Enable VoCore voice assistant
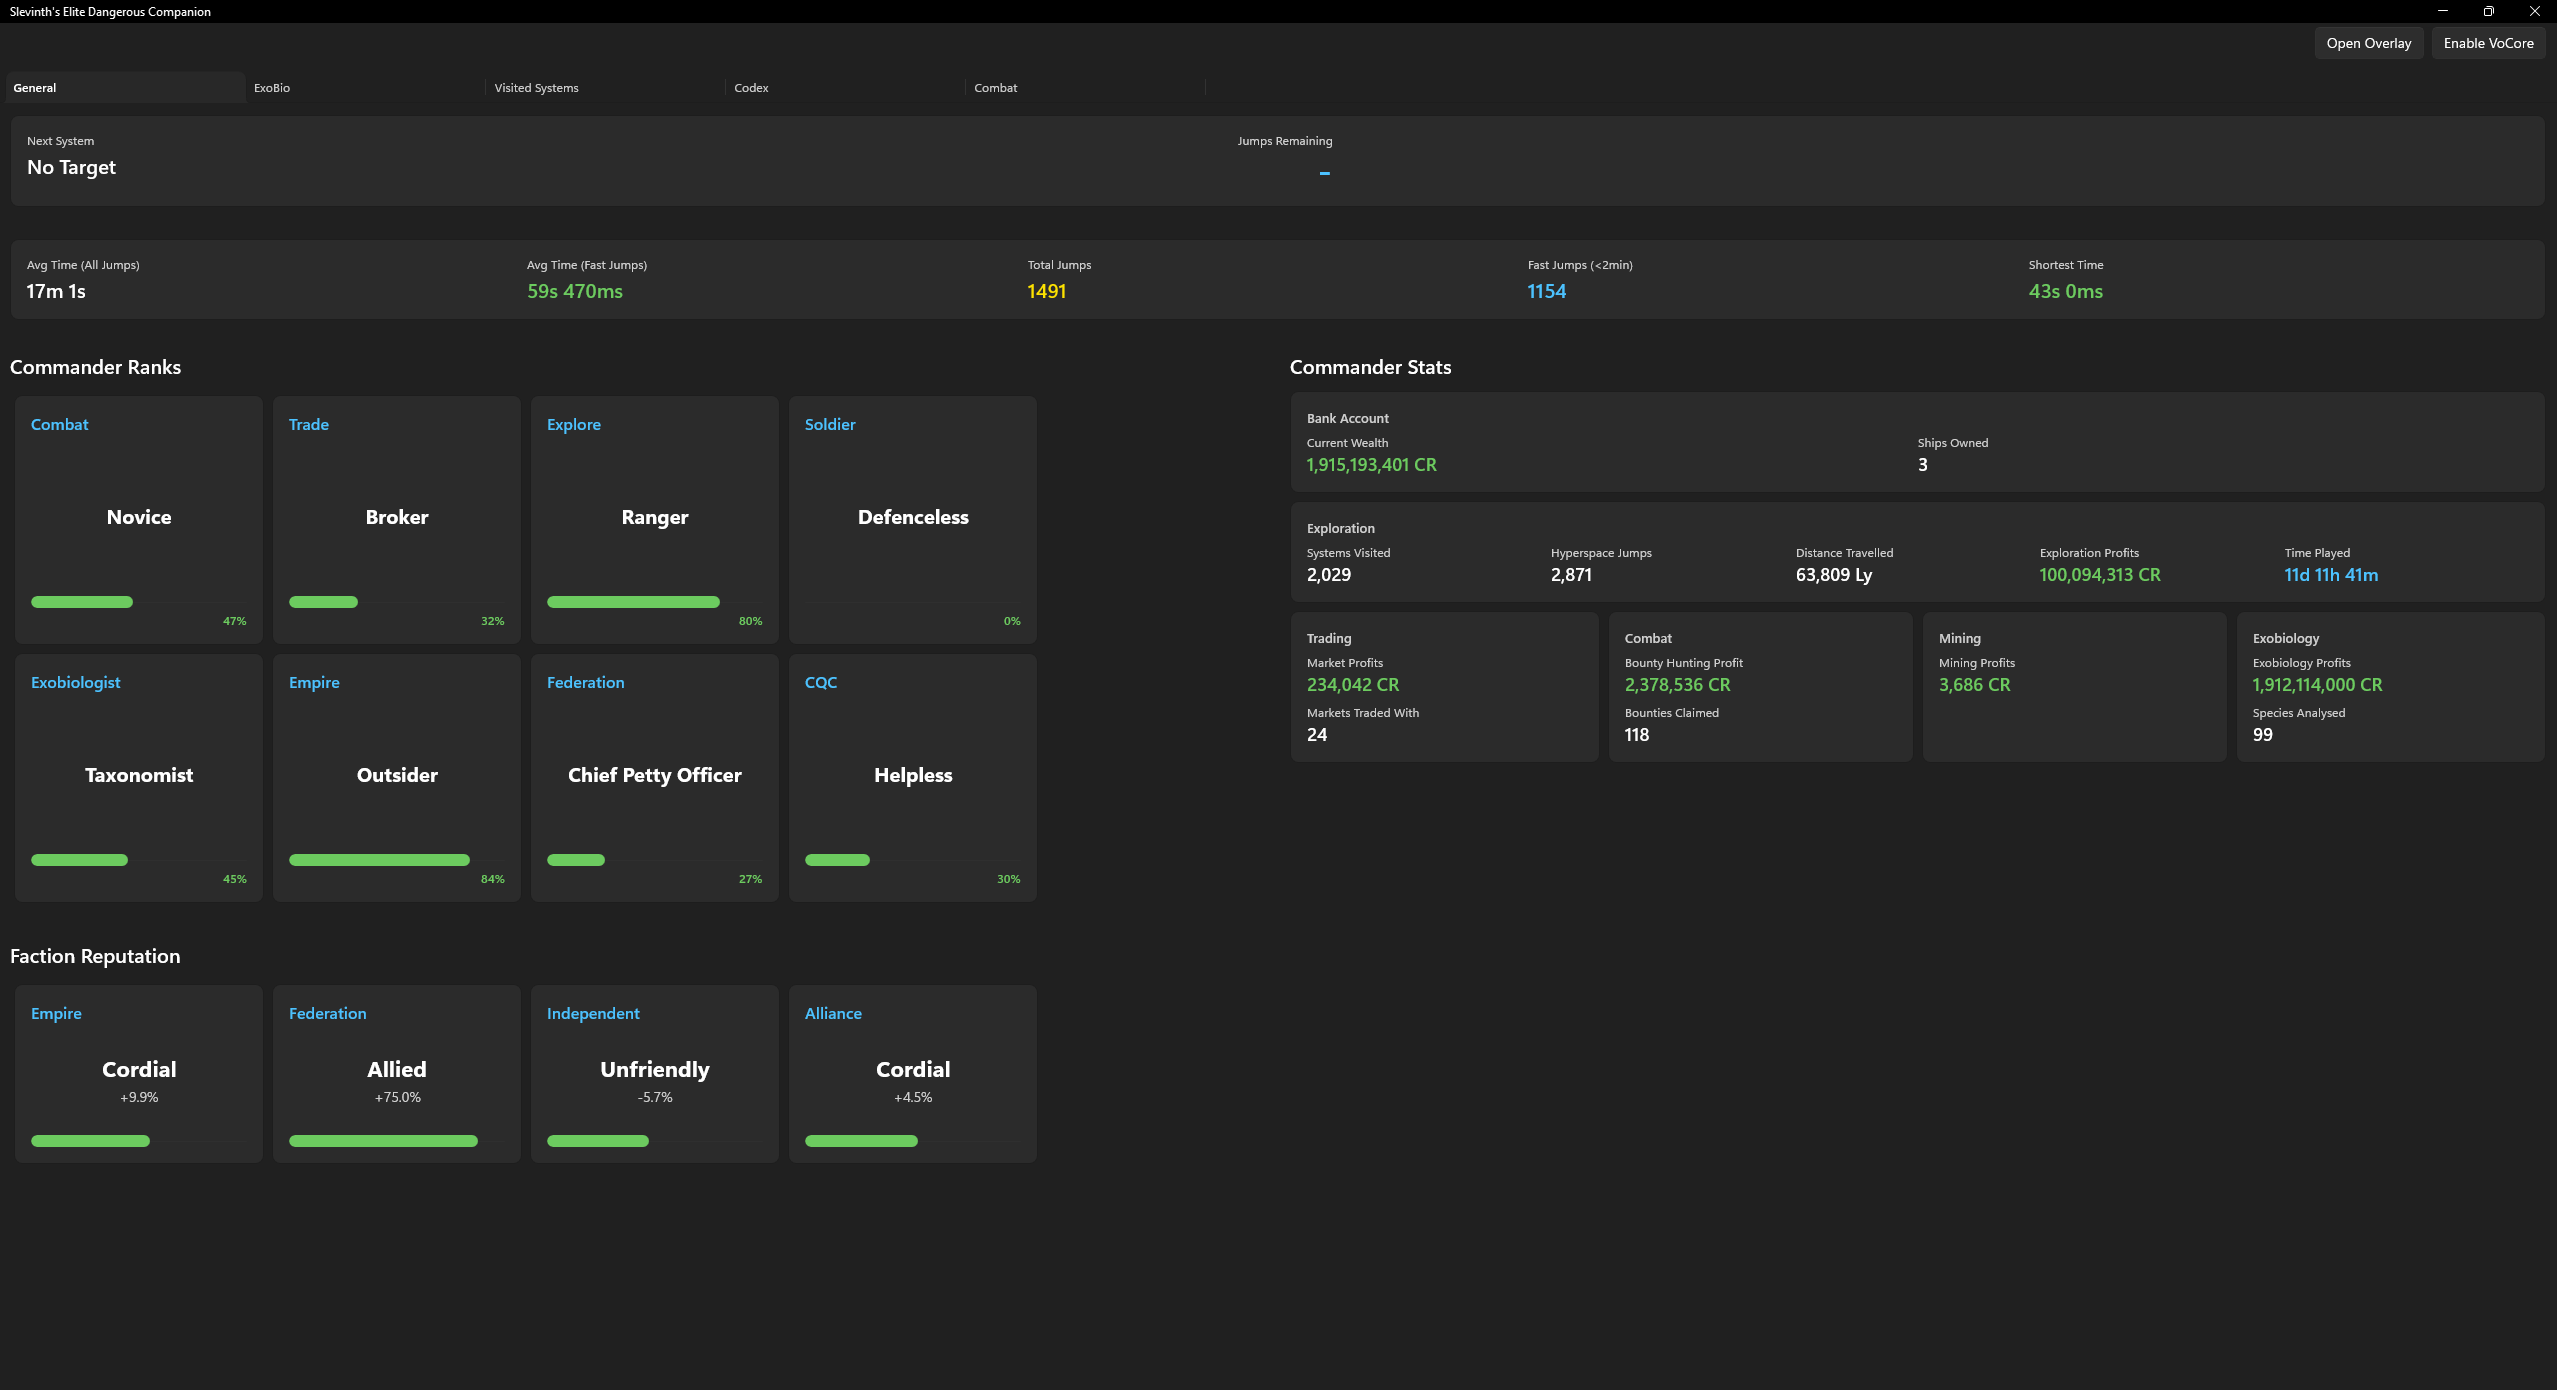The height and width of the screenshot is (1390, 2557). click(x=2488, y=43)
